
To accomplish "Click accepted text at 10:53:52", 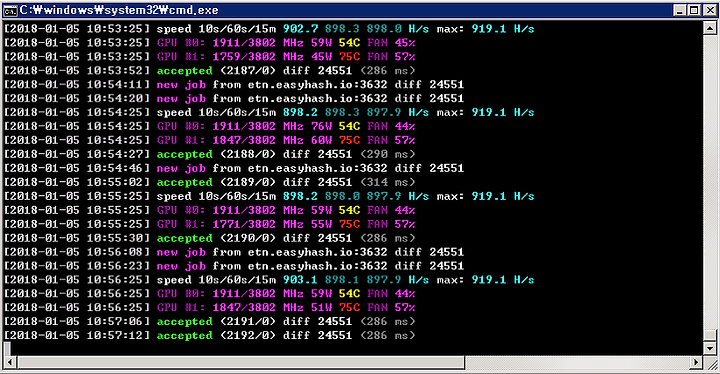I will tap(185, 71).
